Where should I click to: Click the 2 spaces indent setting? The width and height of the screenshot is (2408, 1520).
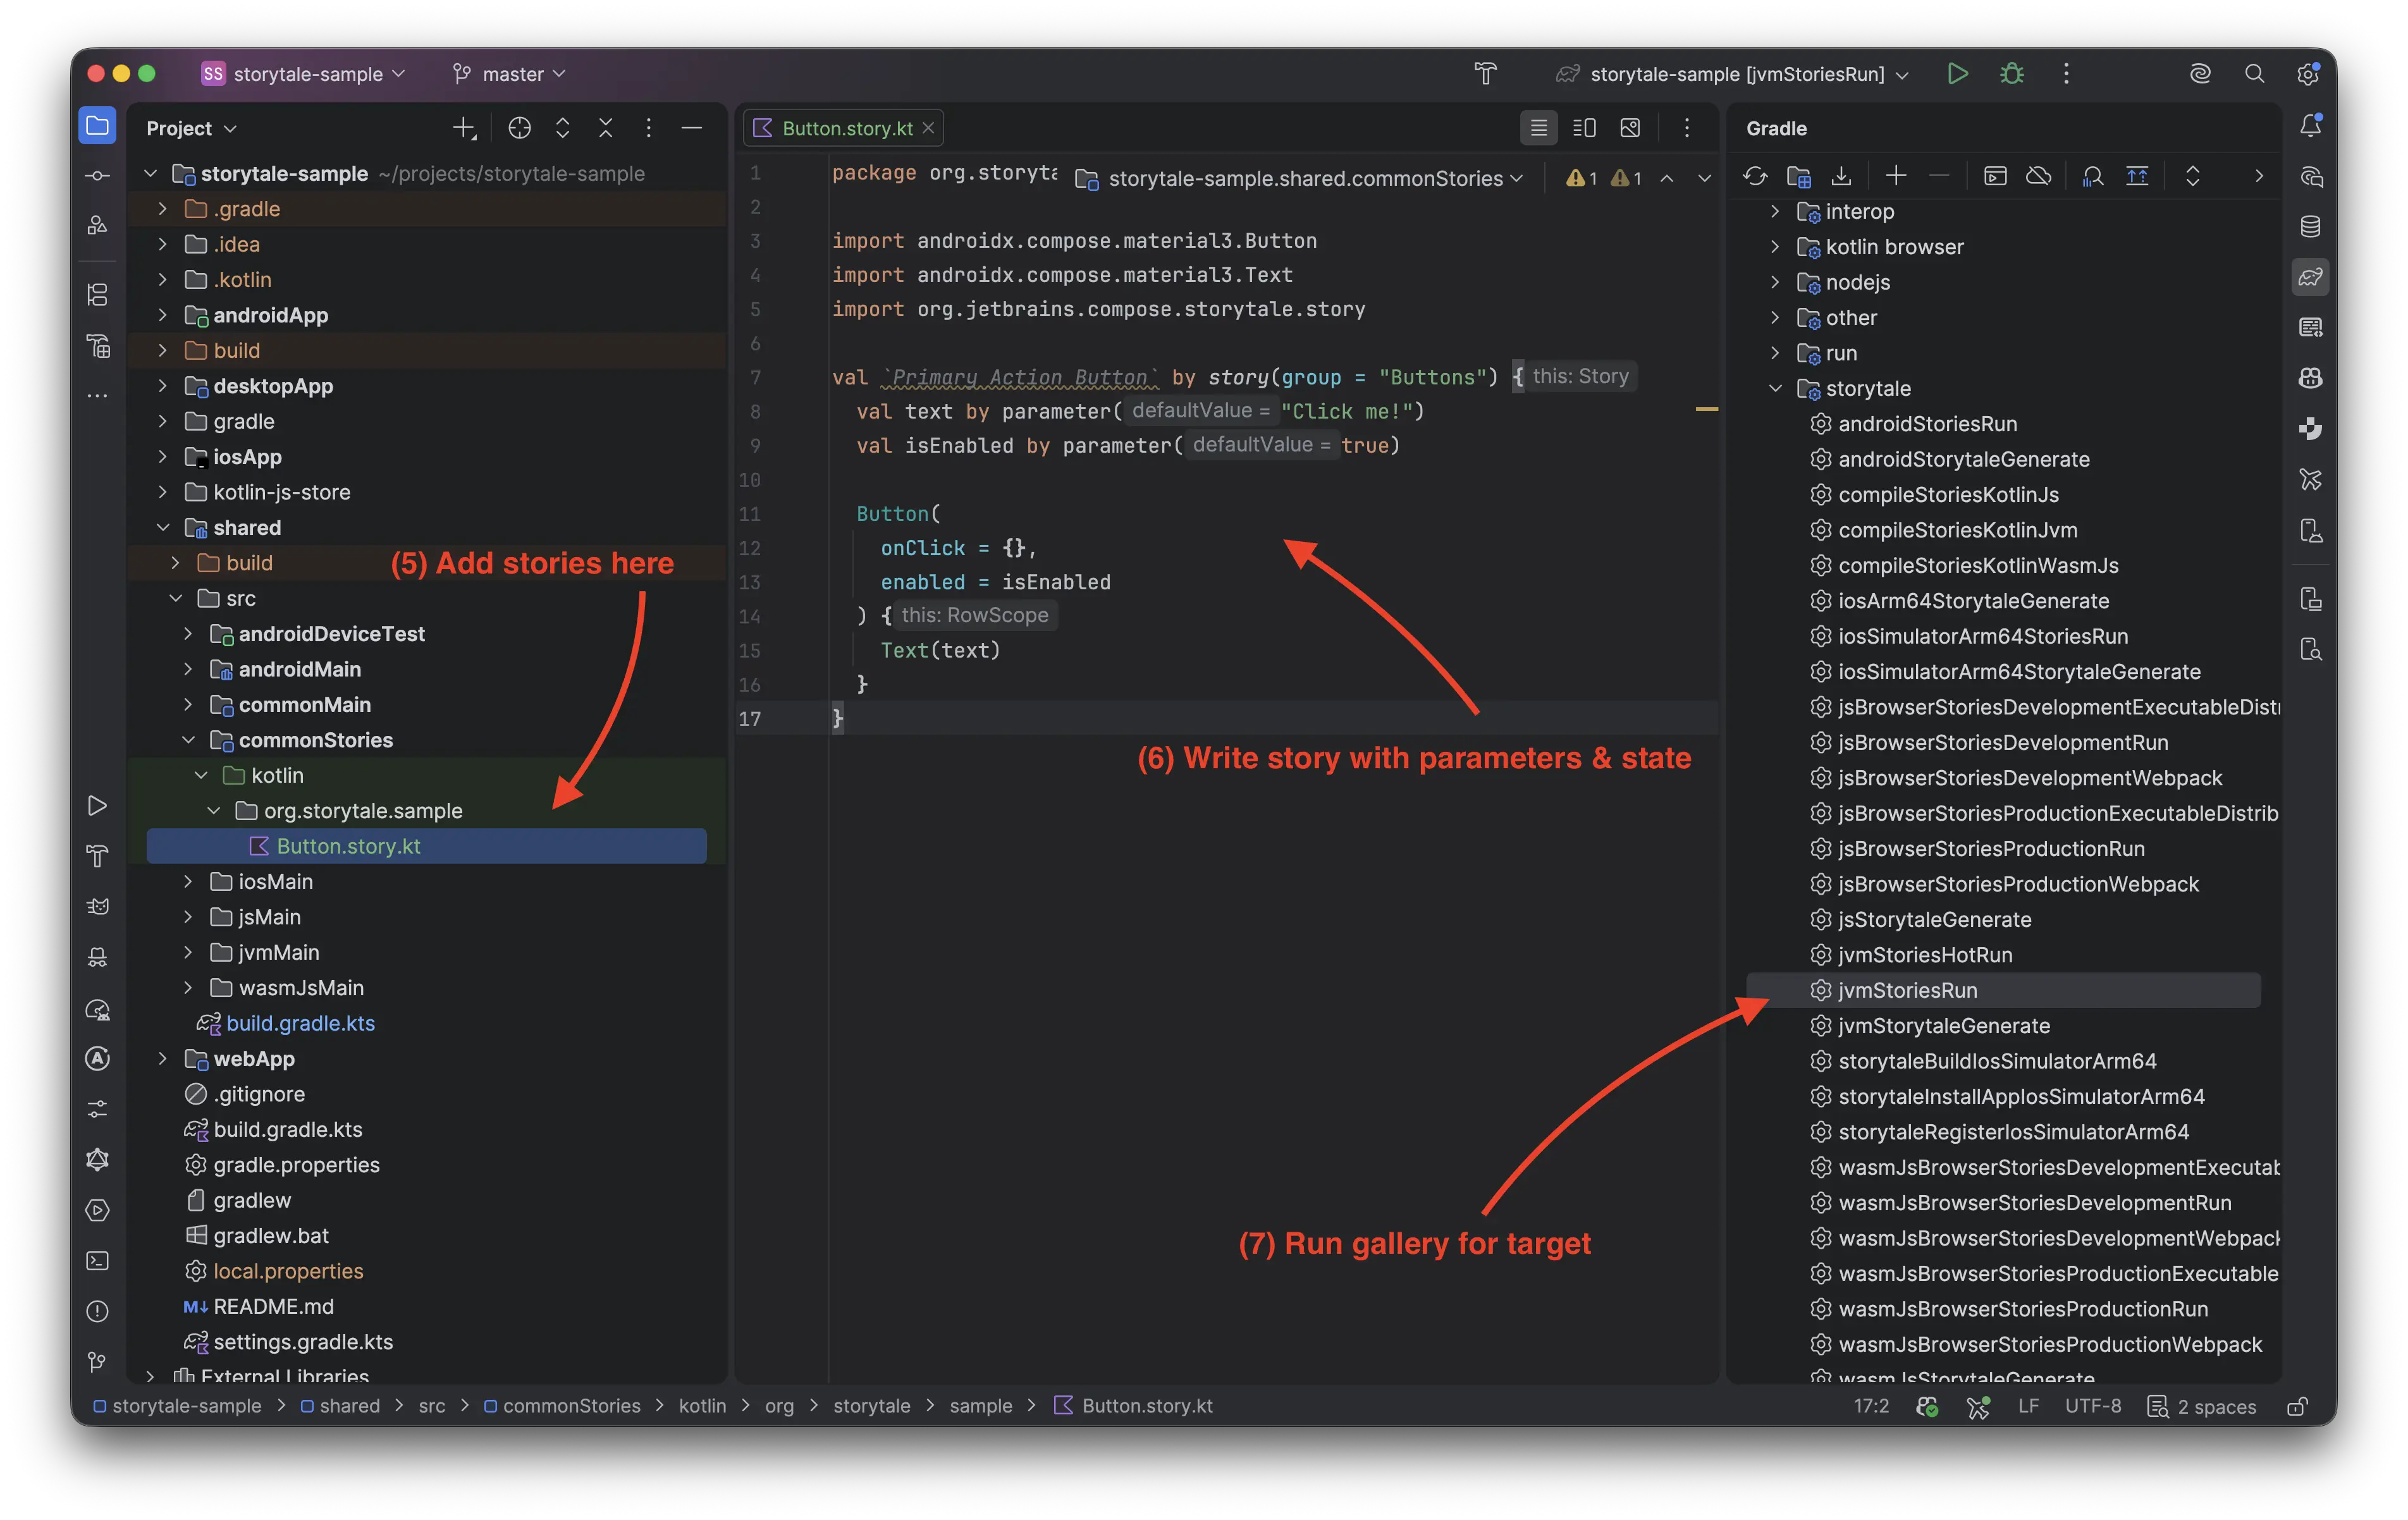click(2201, 1406)
